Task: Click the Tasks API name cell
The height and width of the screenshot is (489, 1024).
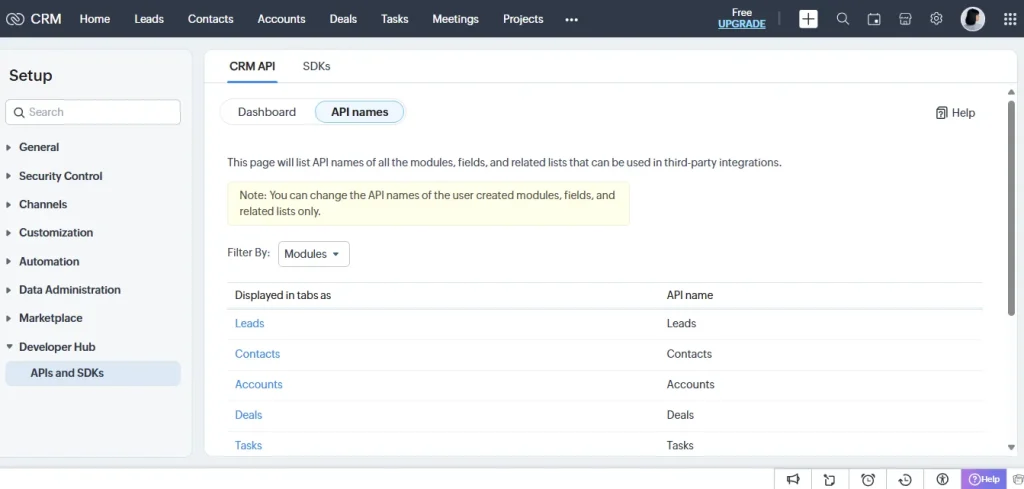Action: [680, 445]
